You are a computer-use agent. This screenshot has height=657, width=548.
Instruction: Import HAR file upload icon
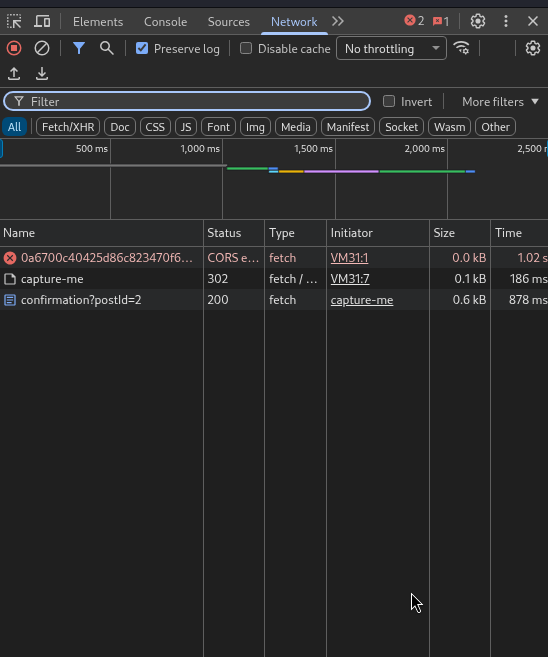tap(14, 74)
